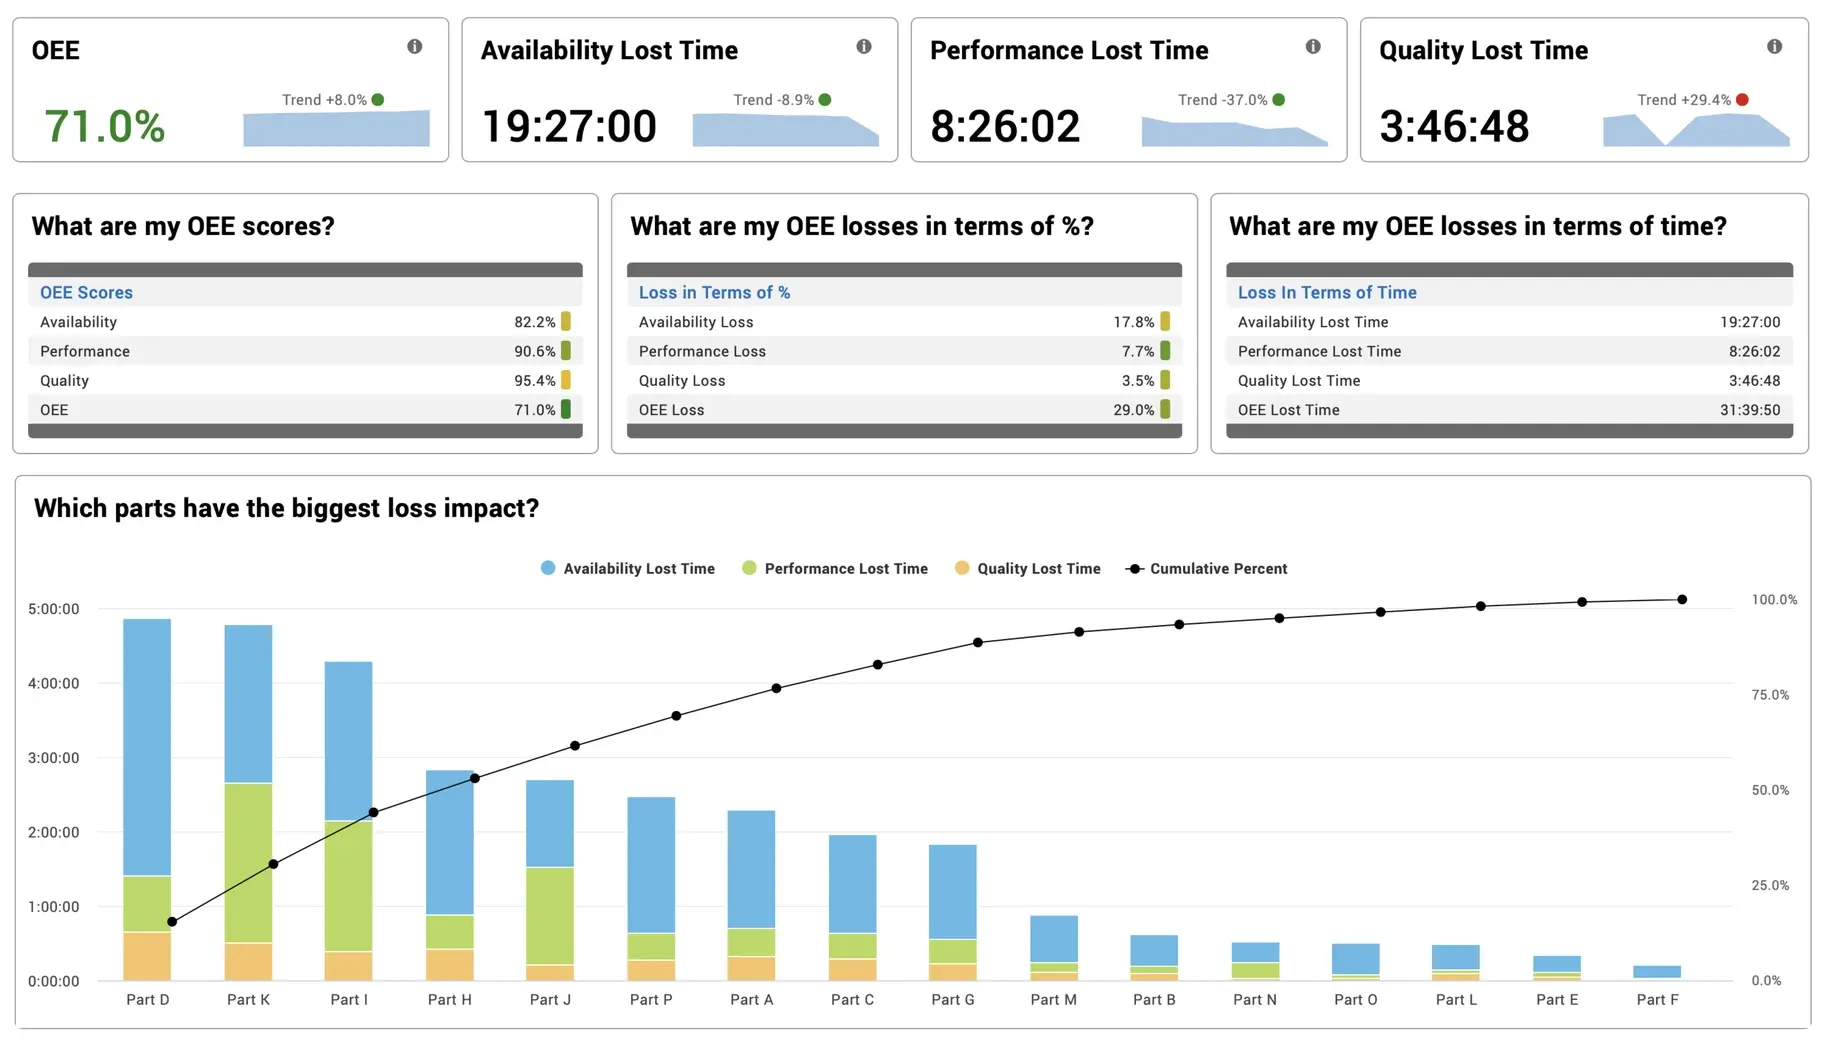Open info icon on Availability Lost Time card
1832x1045 pixels.
coord(864,46)
